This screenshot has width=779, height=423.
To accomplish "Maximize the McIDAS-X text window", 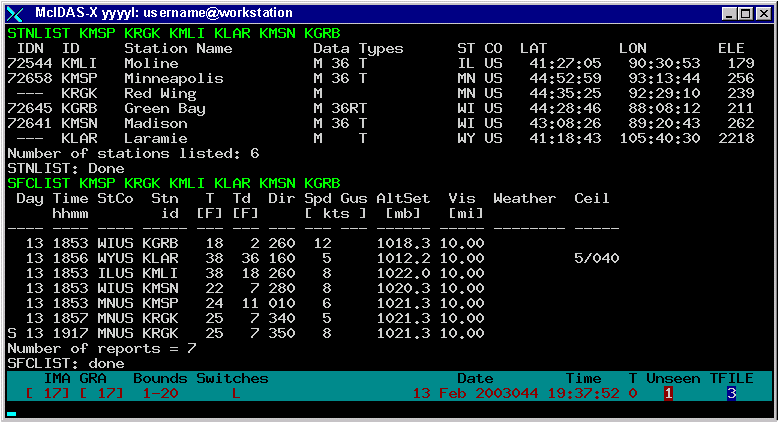I will click(747, 13).
